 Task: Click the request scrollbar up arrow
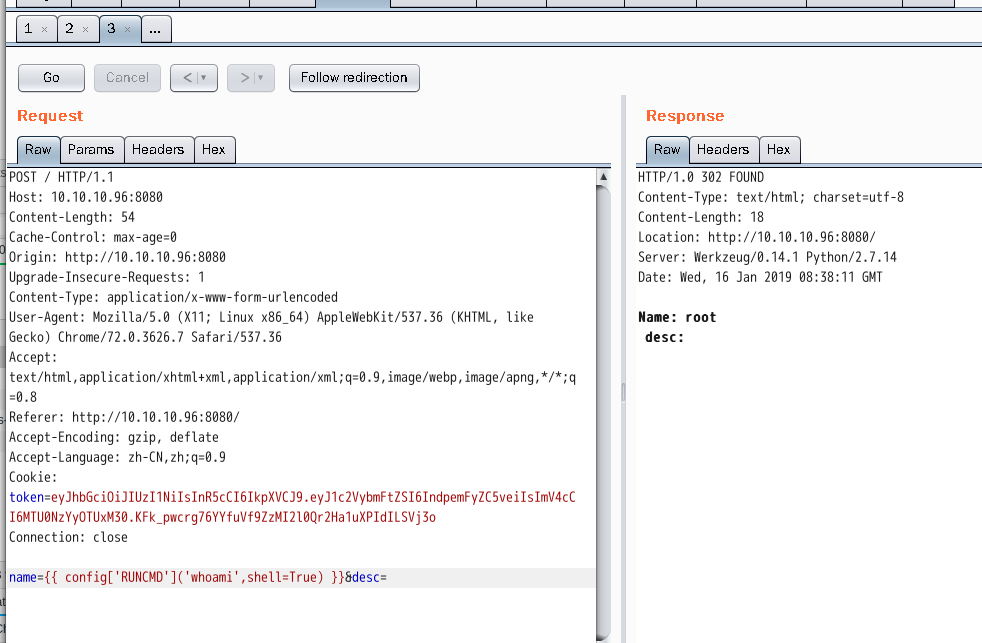click(603, 177)
